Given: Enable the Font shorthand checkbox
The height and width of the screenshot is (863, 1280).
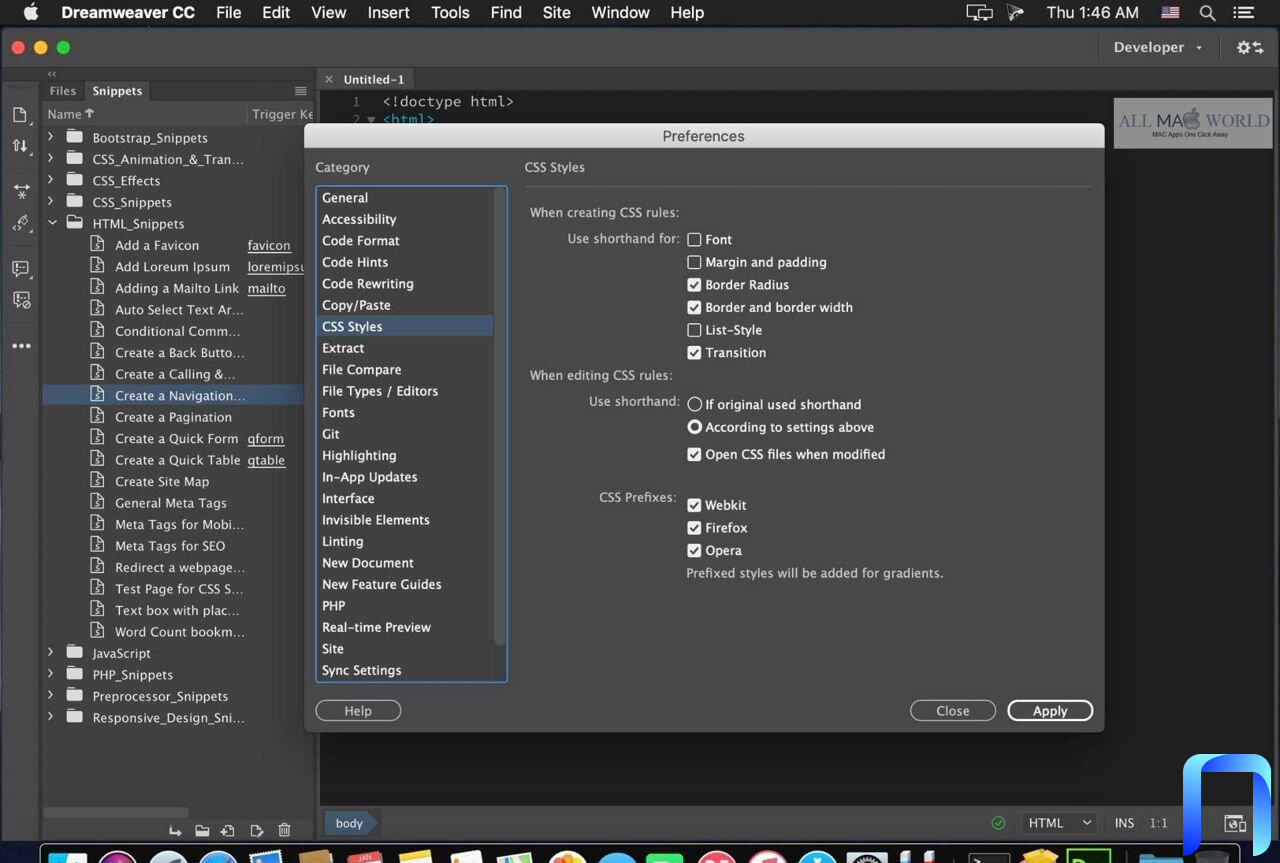Looking at the screenshot, I should click(694, 240).
